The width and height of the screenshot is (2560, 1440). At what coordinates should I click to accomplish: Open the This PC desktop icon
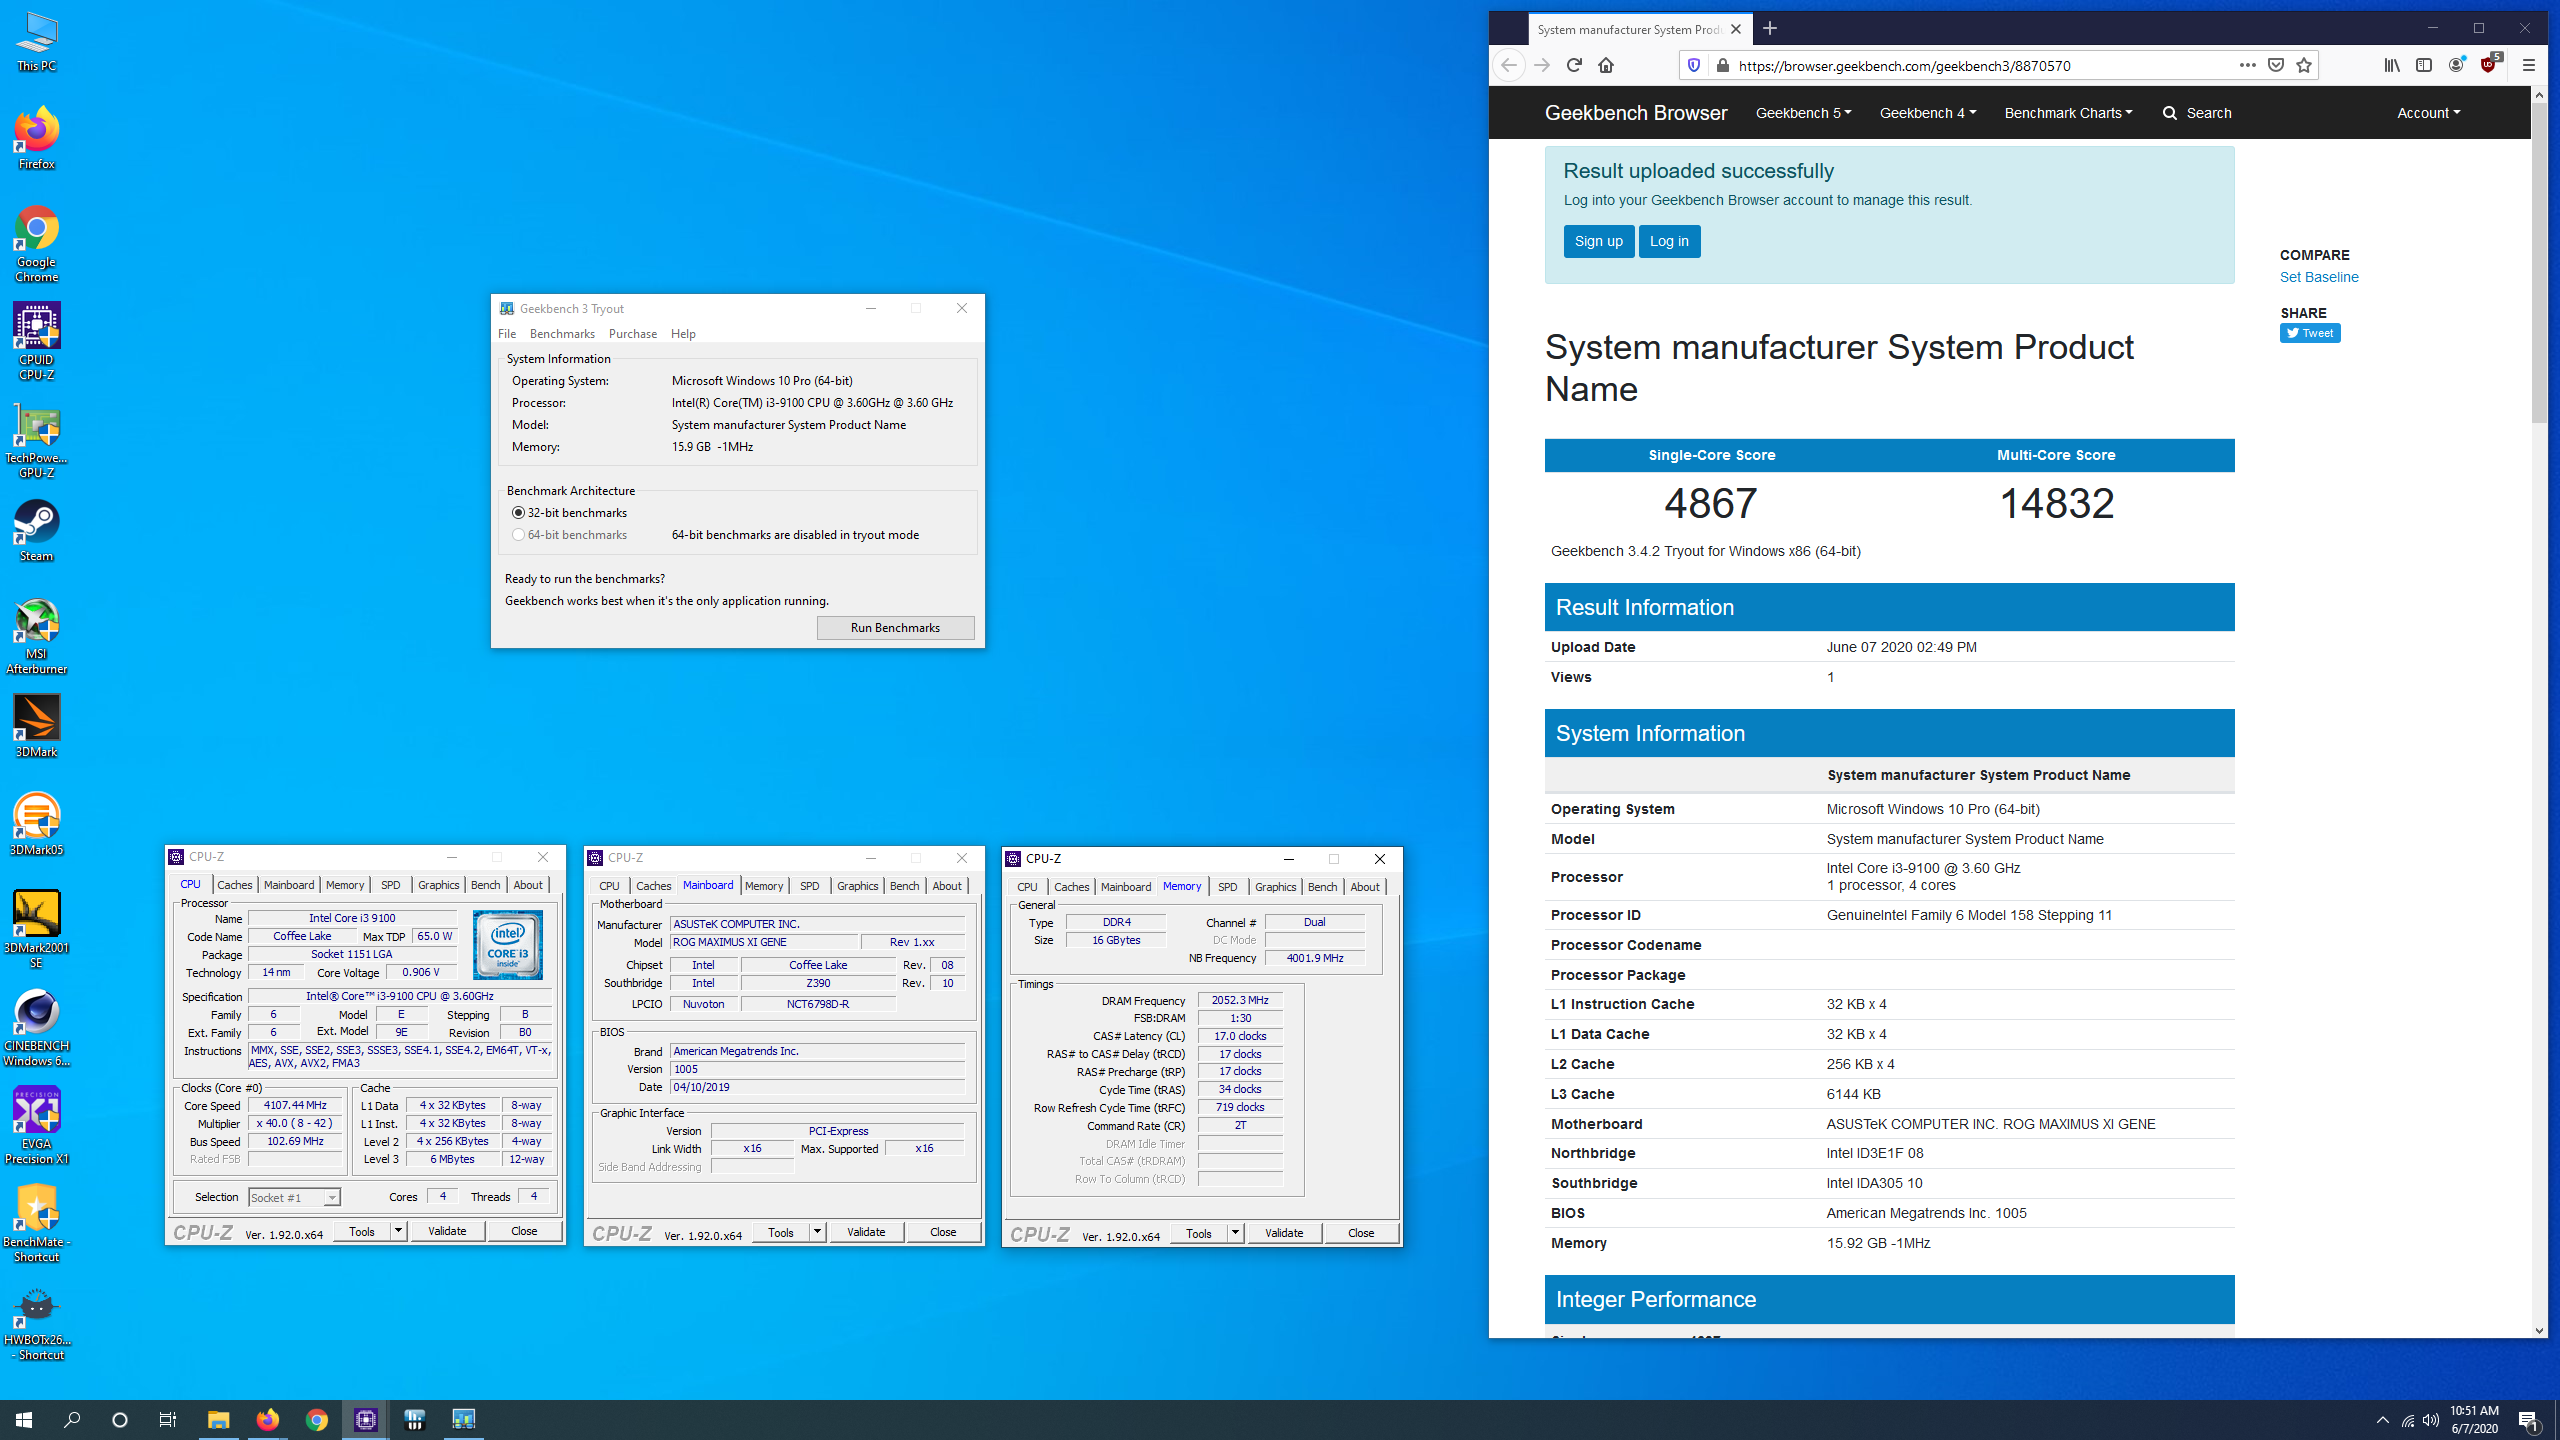37,42
